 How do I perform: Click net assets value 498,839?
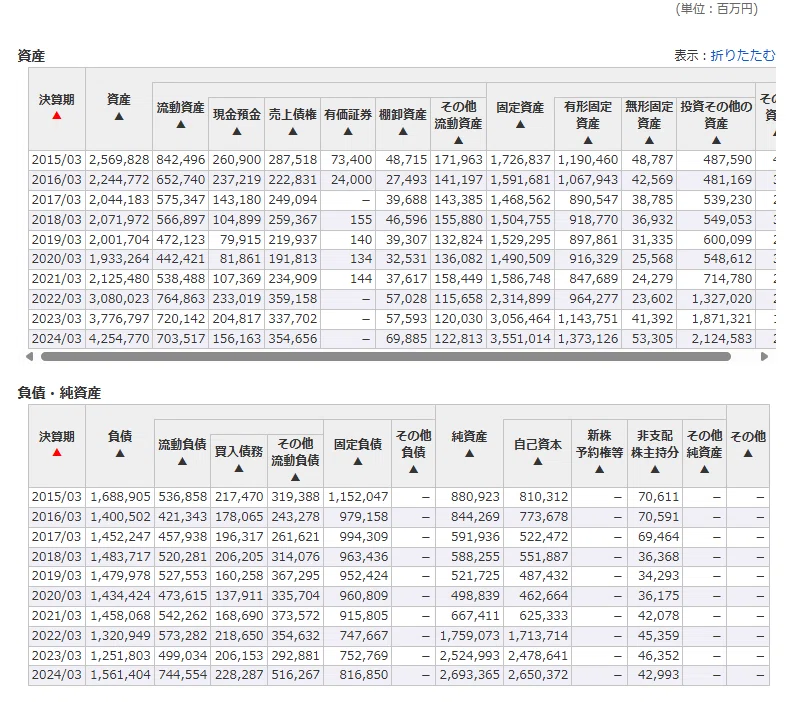coord(475,596)
